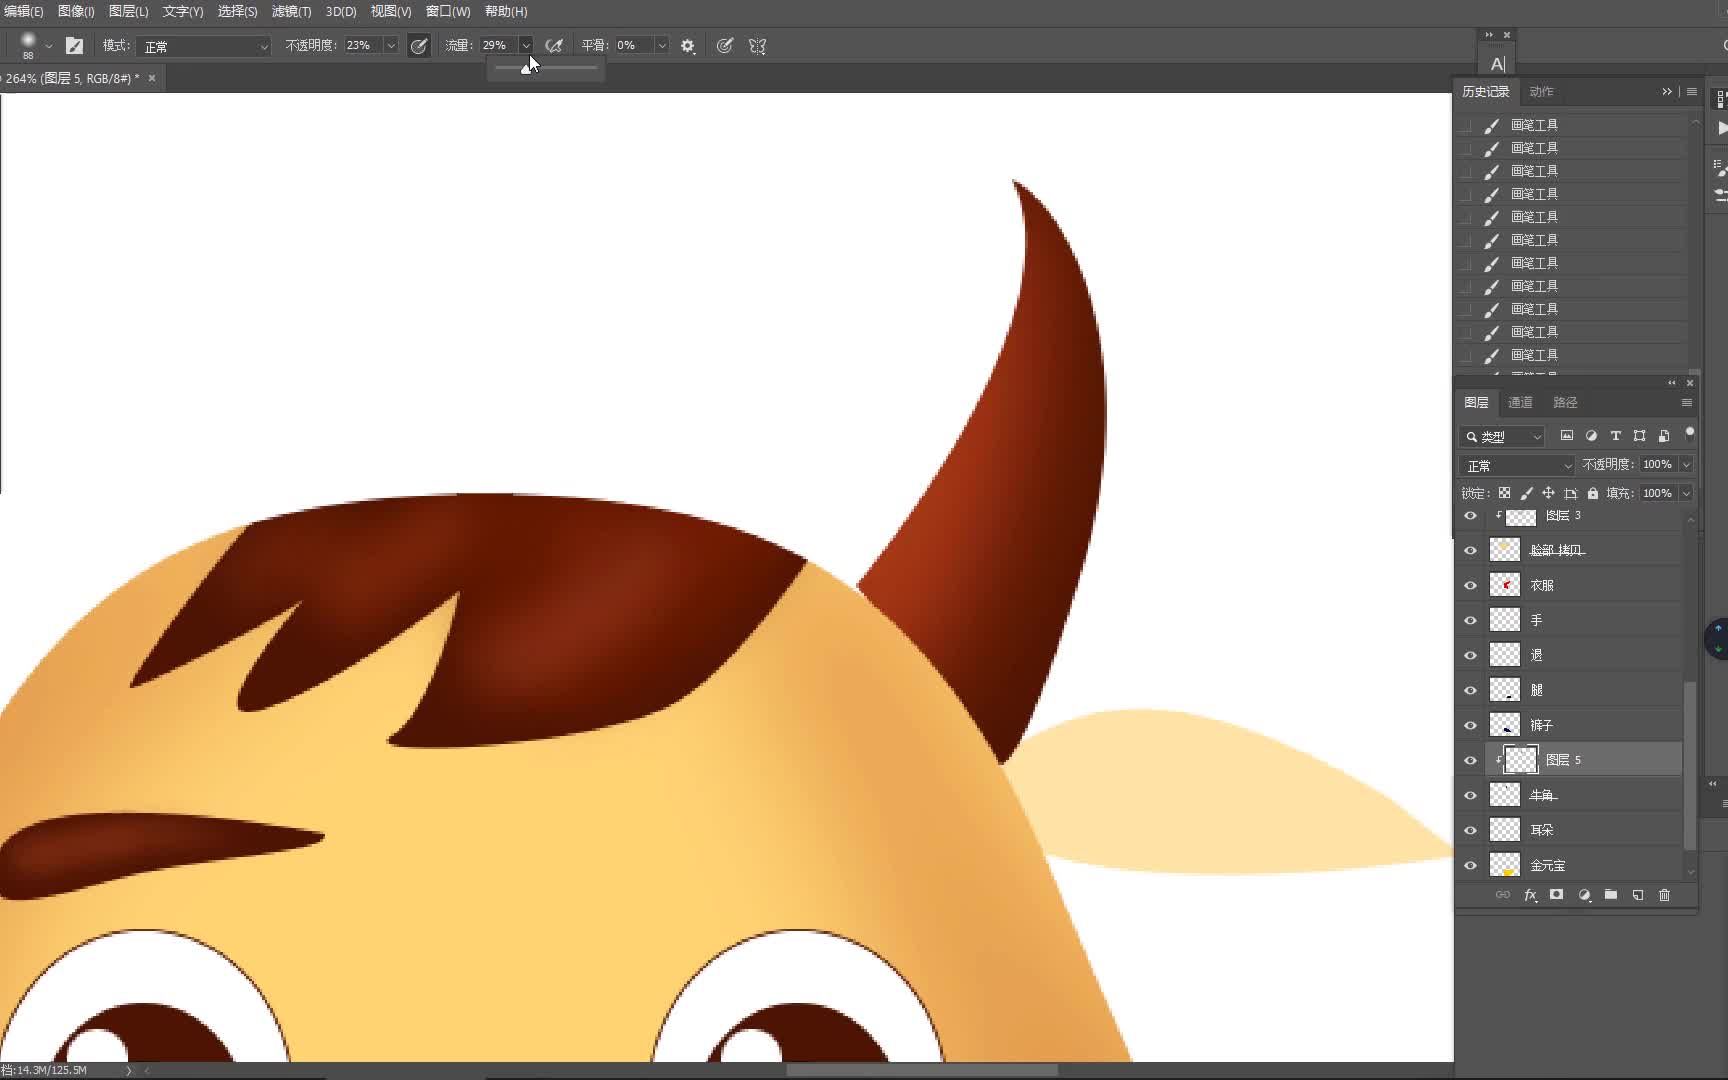Filter layers by adjustment layer type
The height and width of the screenshot is (1080, 1728).
coord(1591,436)
